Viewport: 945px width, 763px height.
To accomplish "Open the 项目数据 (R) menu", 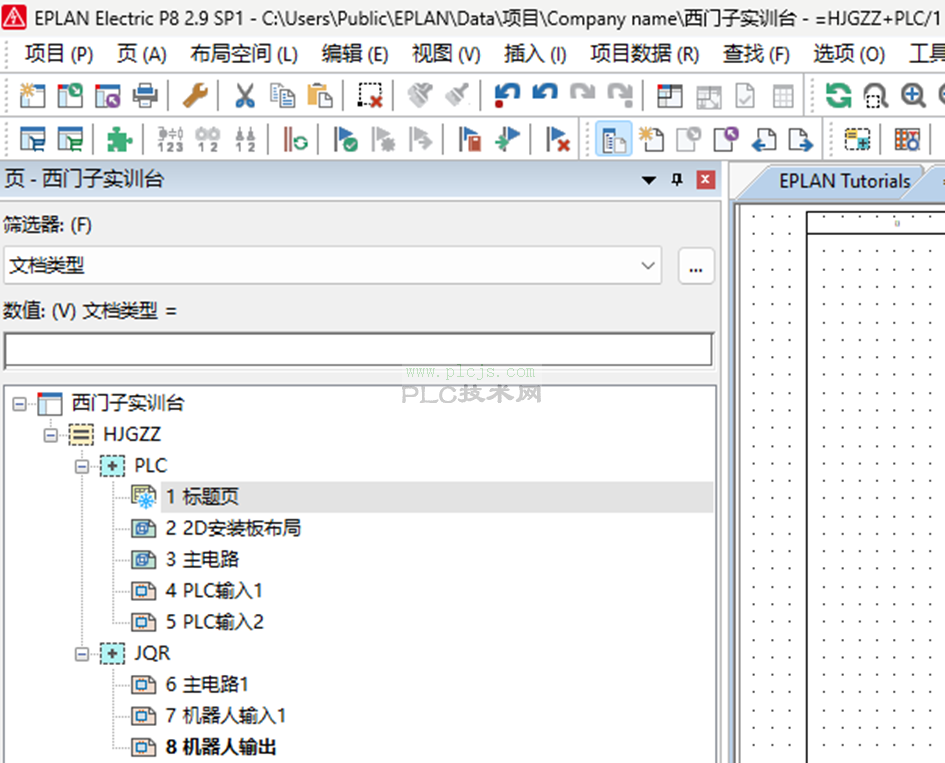I will pos(645,54).
